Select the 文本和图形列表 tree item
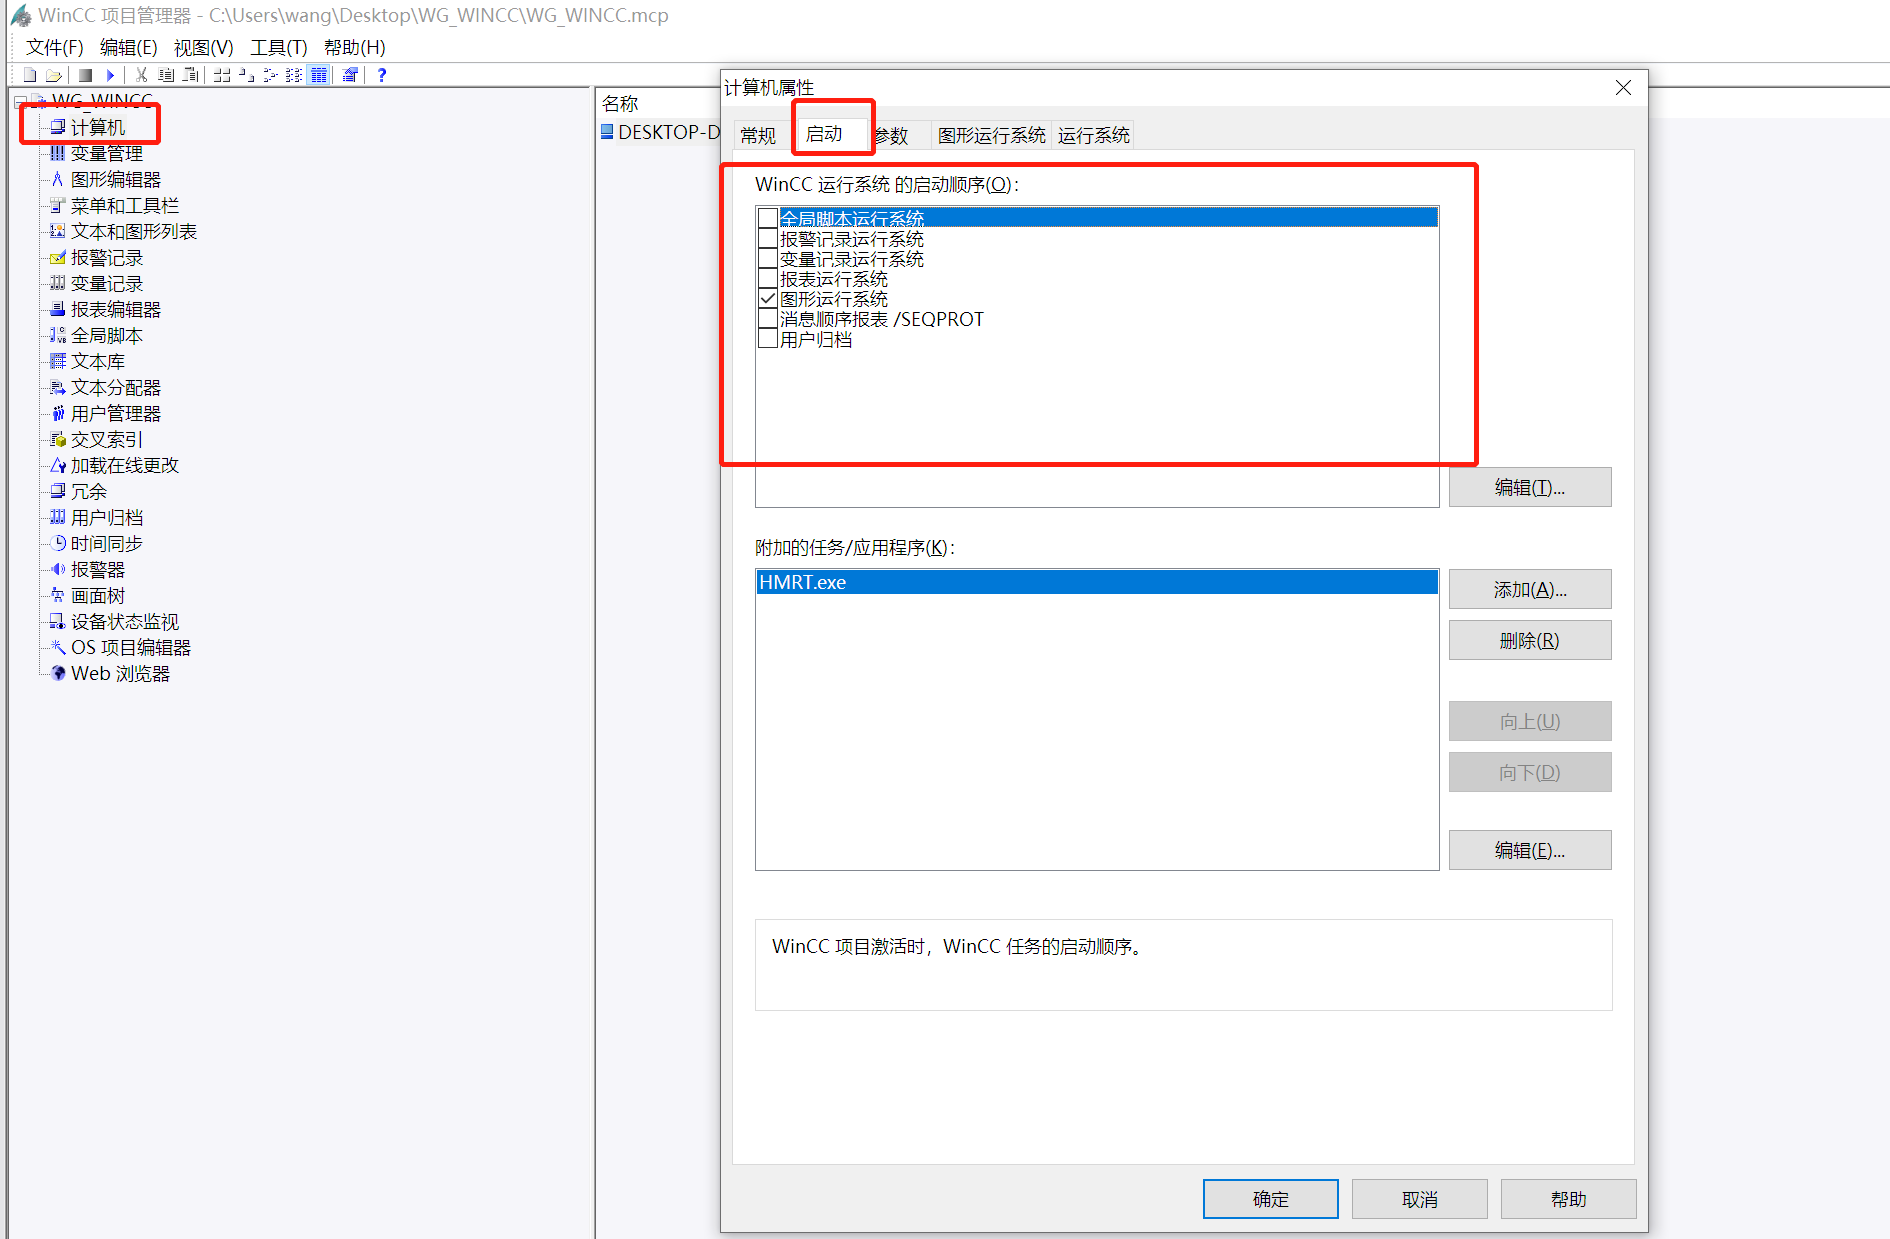The image size is (1890, 1239). click(134, 231)
